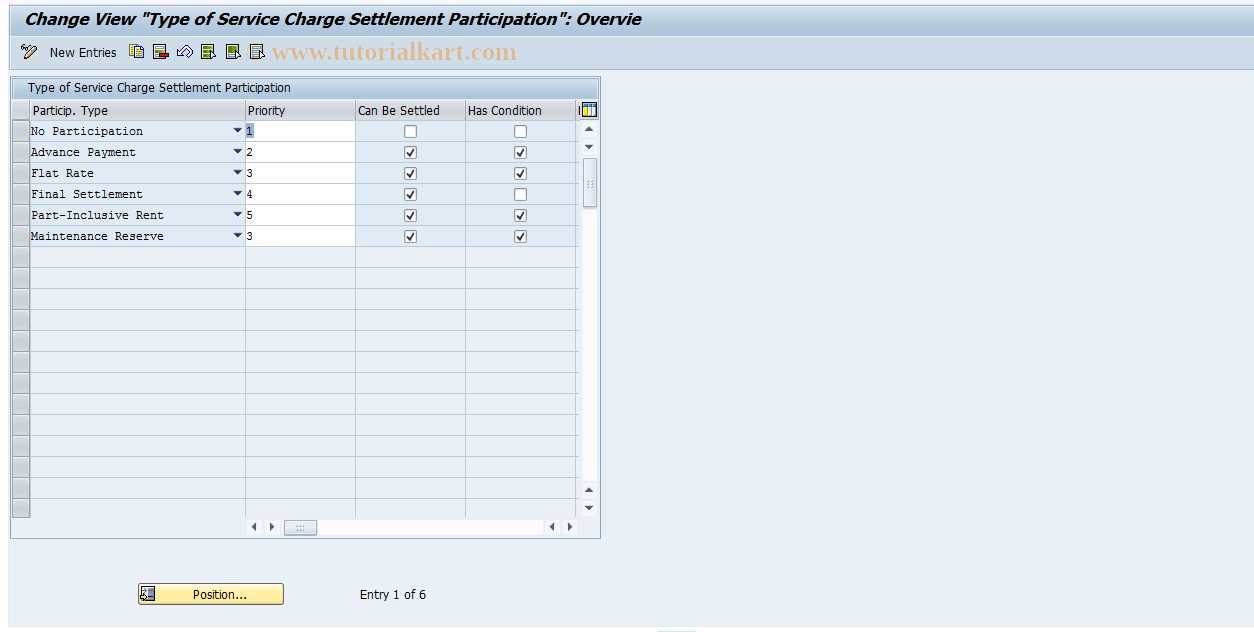Screen dimensions: 1254x632
Task: Click the Copy As icon
Action: click(137, 52)
